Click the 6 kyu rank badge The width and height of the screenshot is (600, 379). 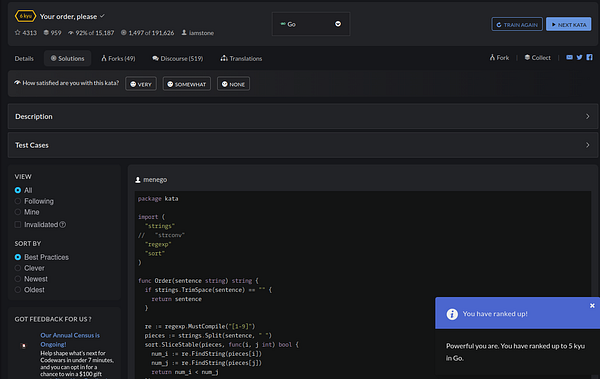pos(25,16)
